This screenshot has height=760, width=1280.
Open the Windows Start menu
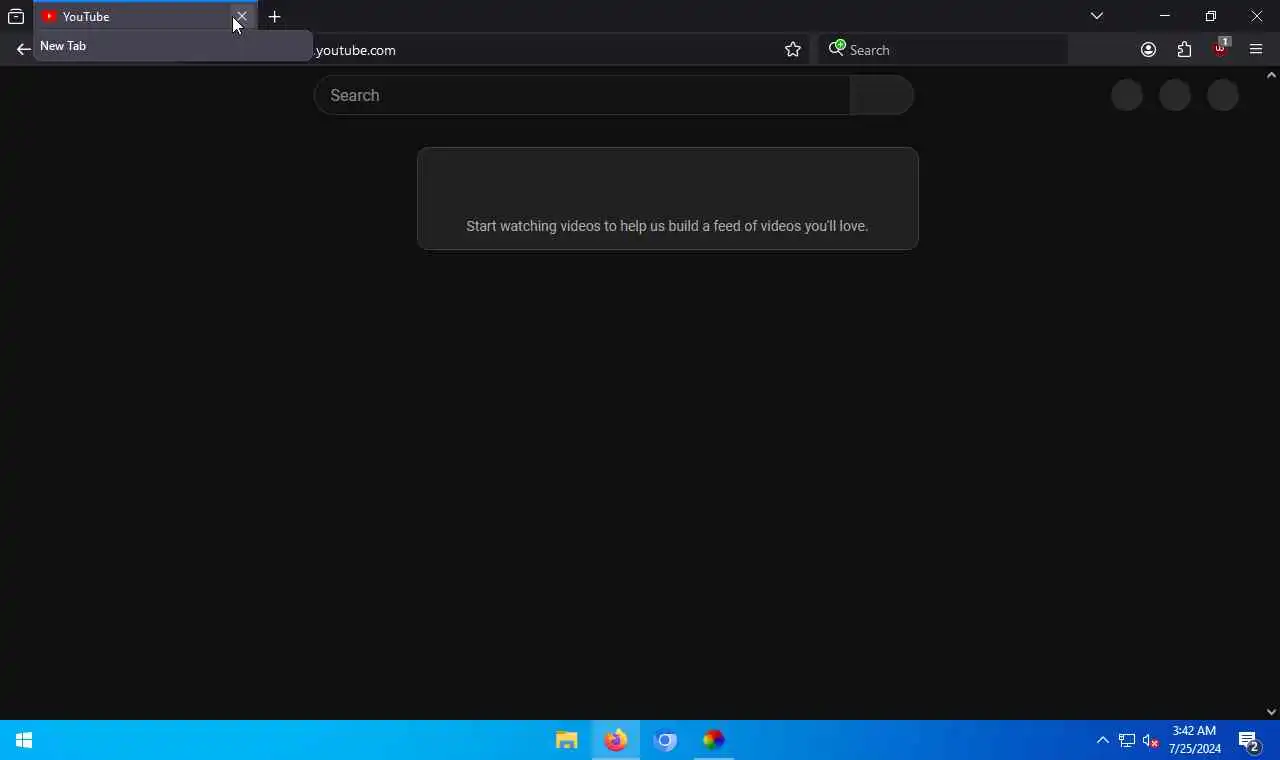click(24, 740)
